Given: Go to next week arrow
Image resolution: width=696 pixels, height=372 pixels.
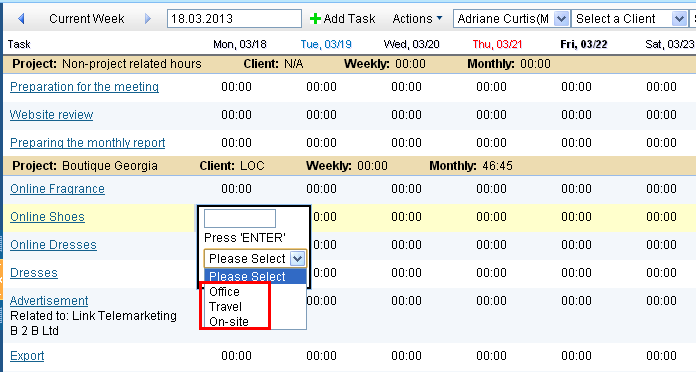Looking at the screenshot, I should click(x=148, y=19).
